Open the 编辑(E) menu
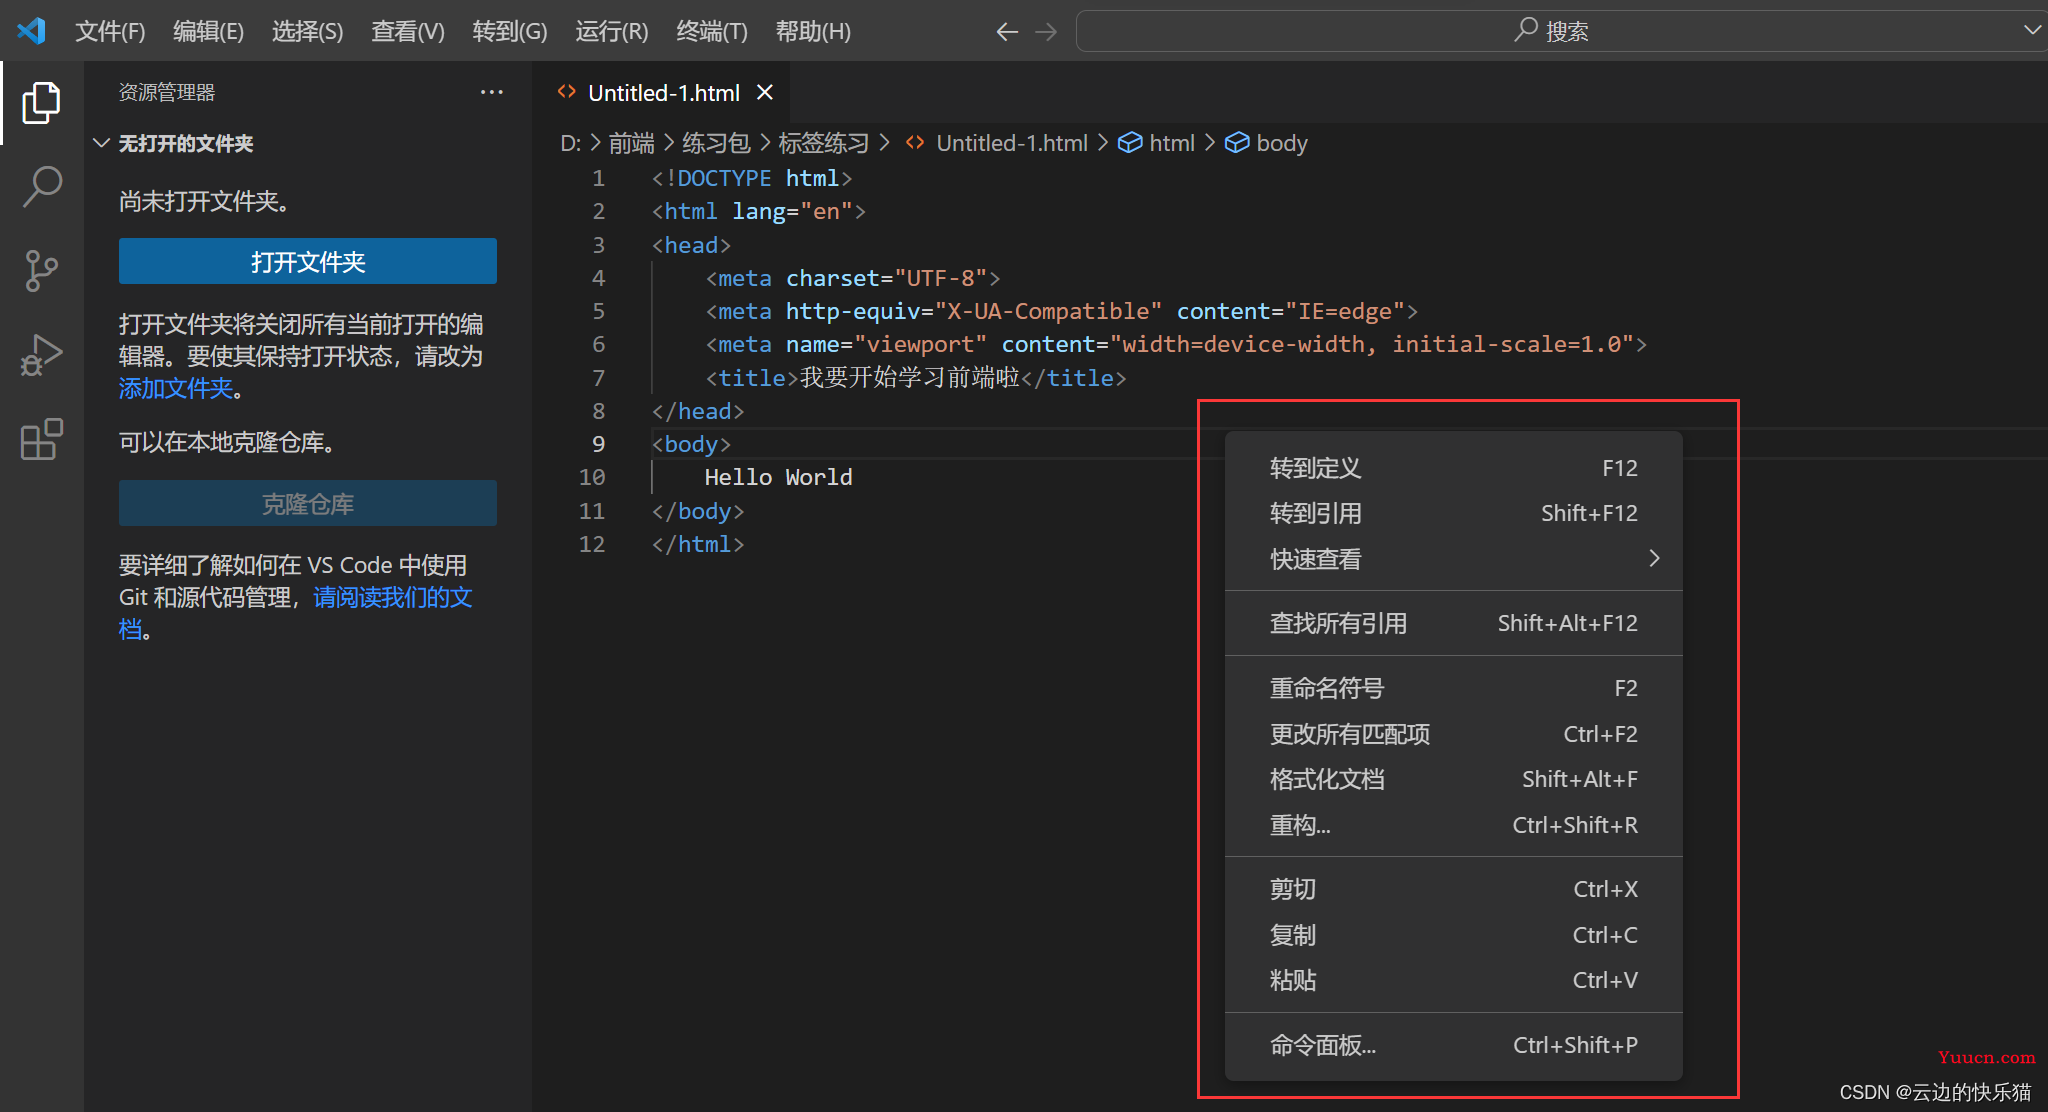 [x=208, y=31]
